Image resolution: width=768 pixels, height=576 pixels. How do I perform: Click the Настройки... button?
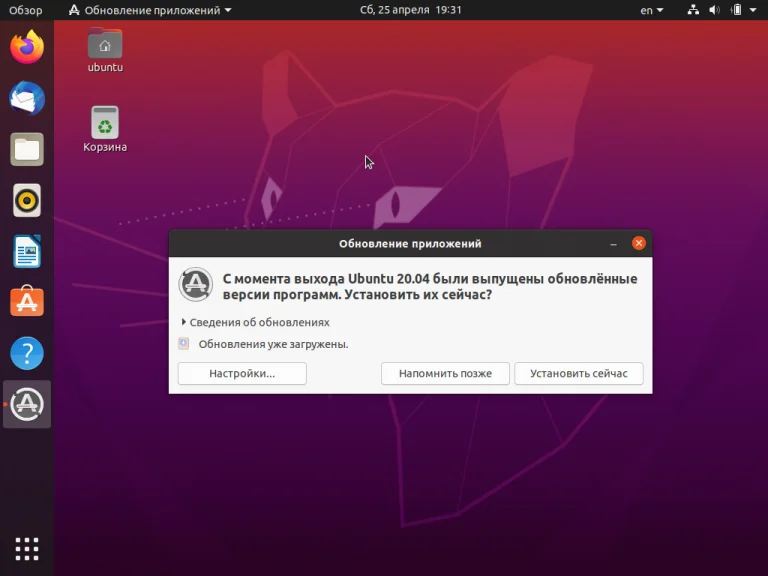[242, 374]
